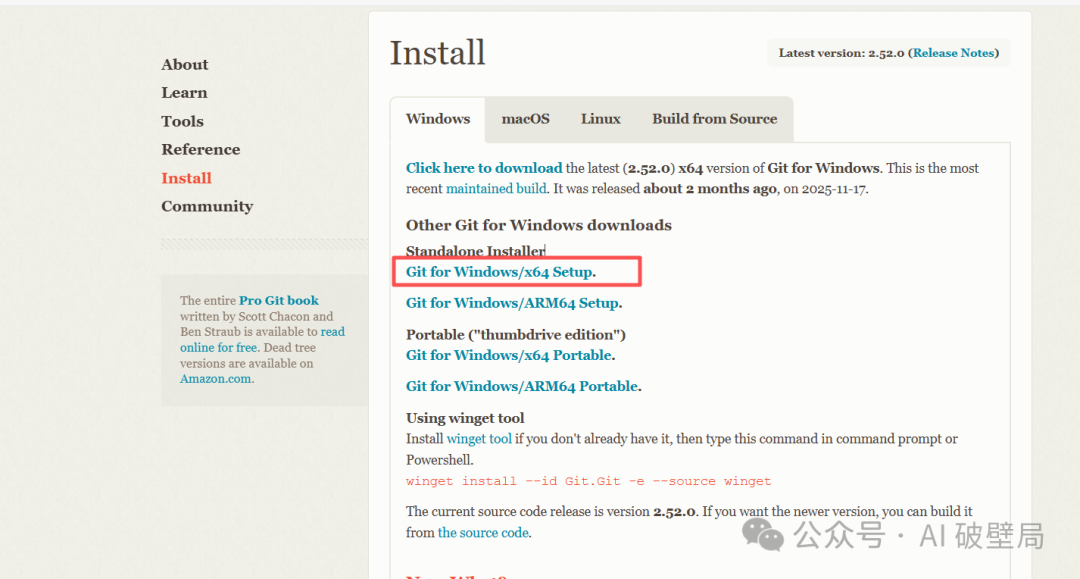The image size is (1080, 579).
Task: Click the 'Latest version: 2.52.0' text
Action: point(841,53)
